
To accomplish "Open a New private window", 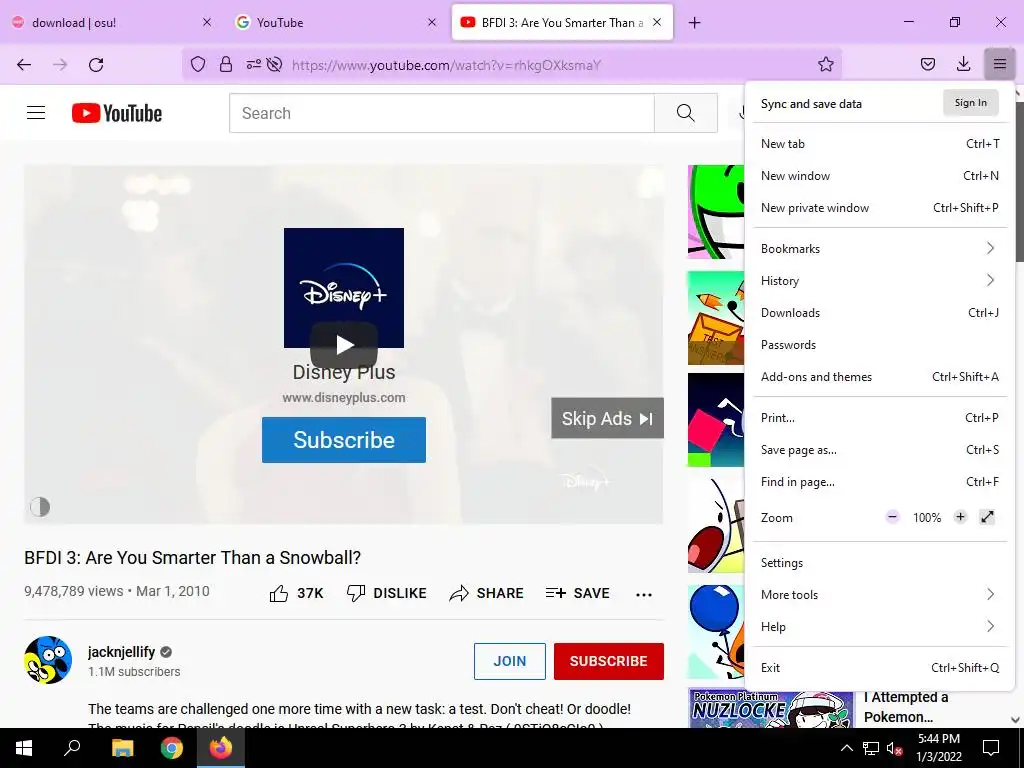I will [x=879, y=208].
